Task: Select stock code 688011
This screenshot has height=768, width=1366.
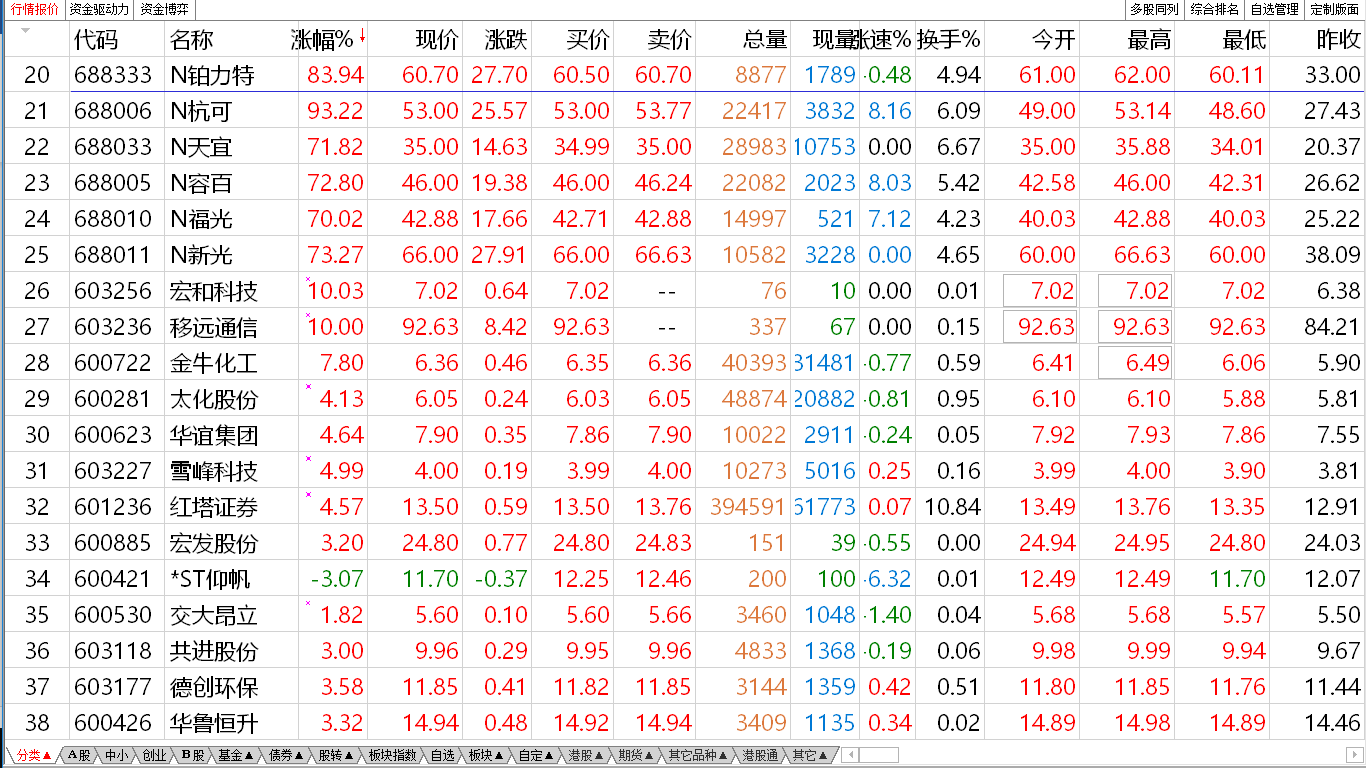Action: (113, 255)
